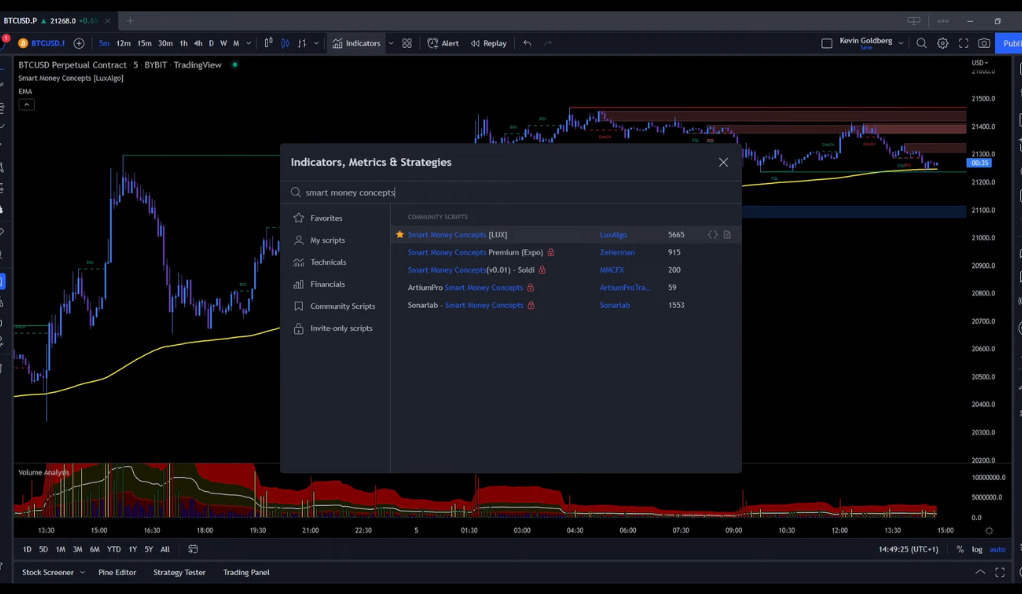
Task: Open the Go to date icon
Action: (193, 549)
